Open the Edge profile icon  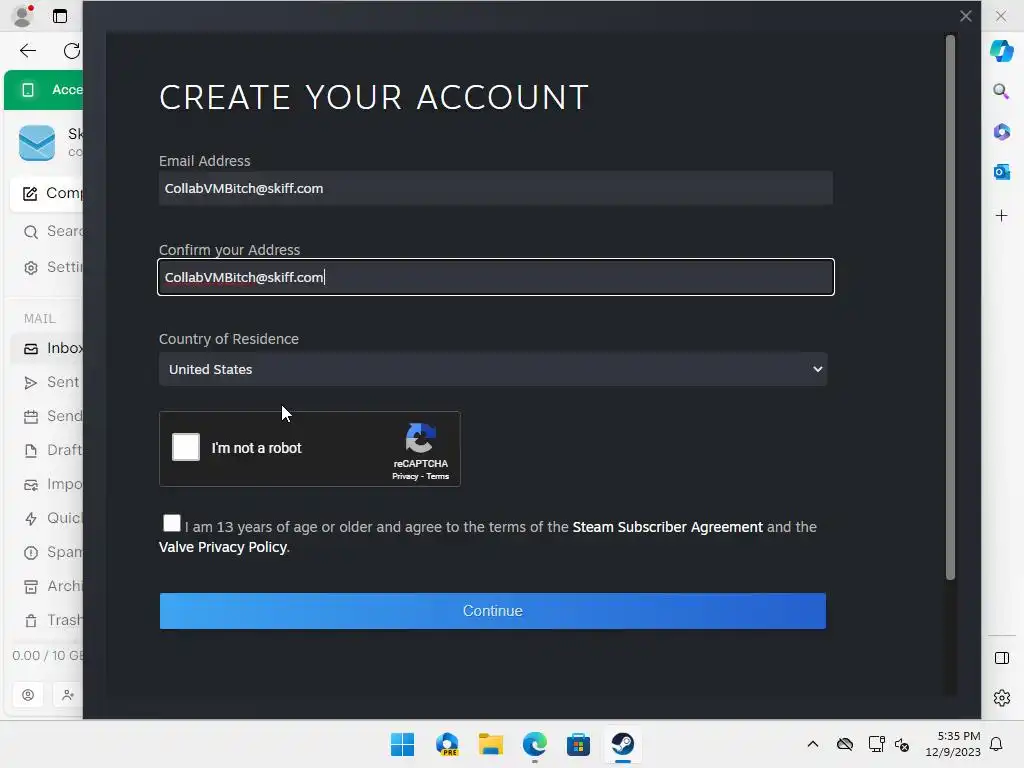pyautogui.click(x=23, y=16)
